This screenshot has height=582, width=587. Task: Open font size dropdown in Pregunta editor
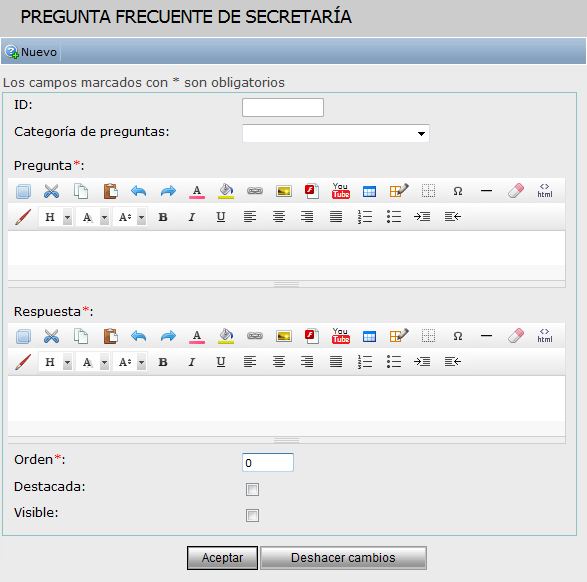(x=130, y=217)
